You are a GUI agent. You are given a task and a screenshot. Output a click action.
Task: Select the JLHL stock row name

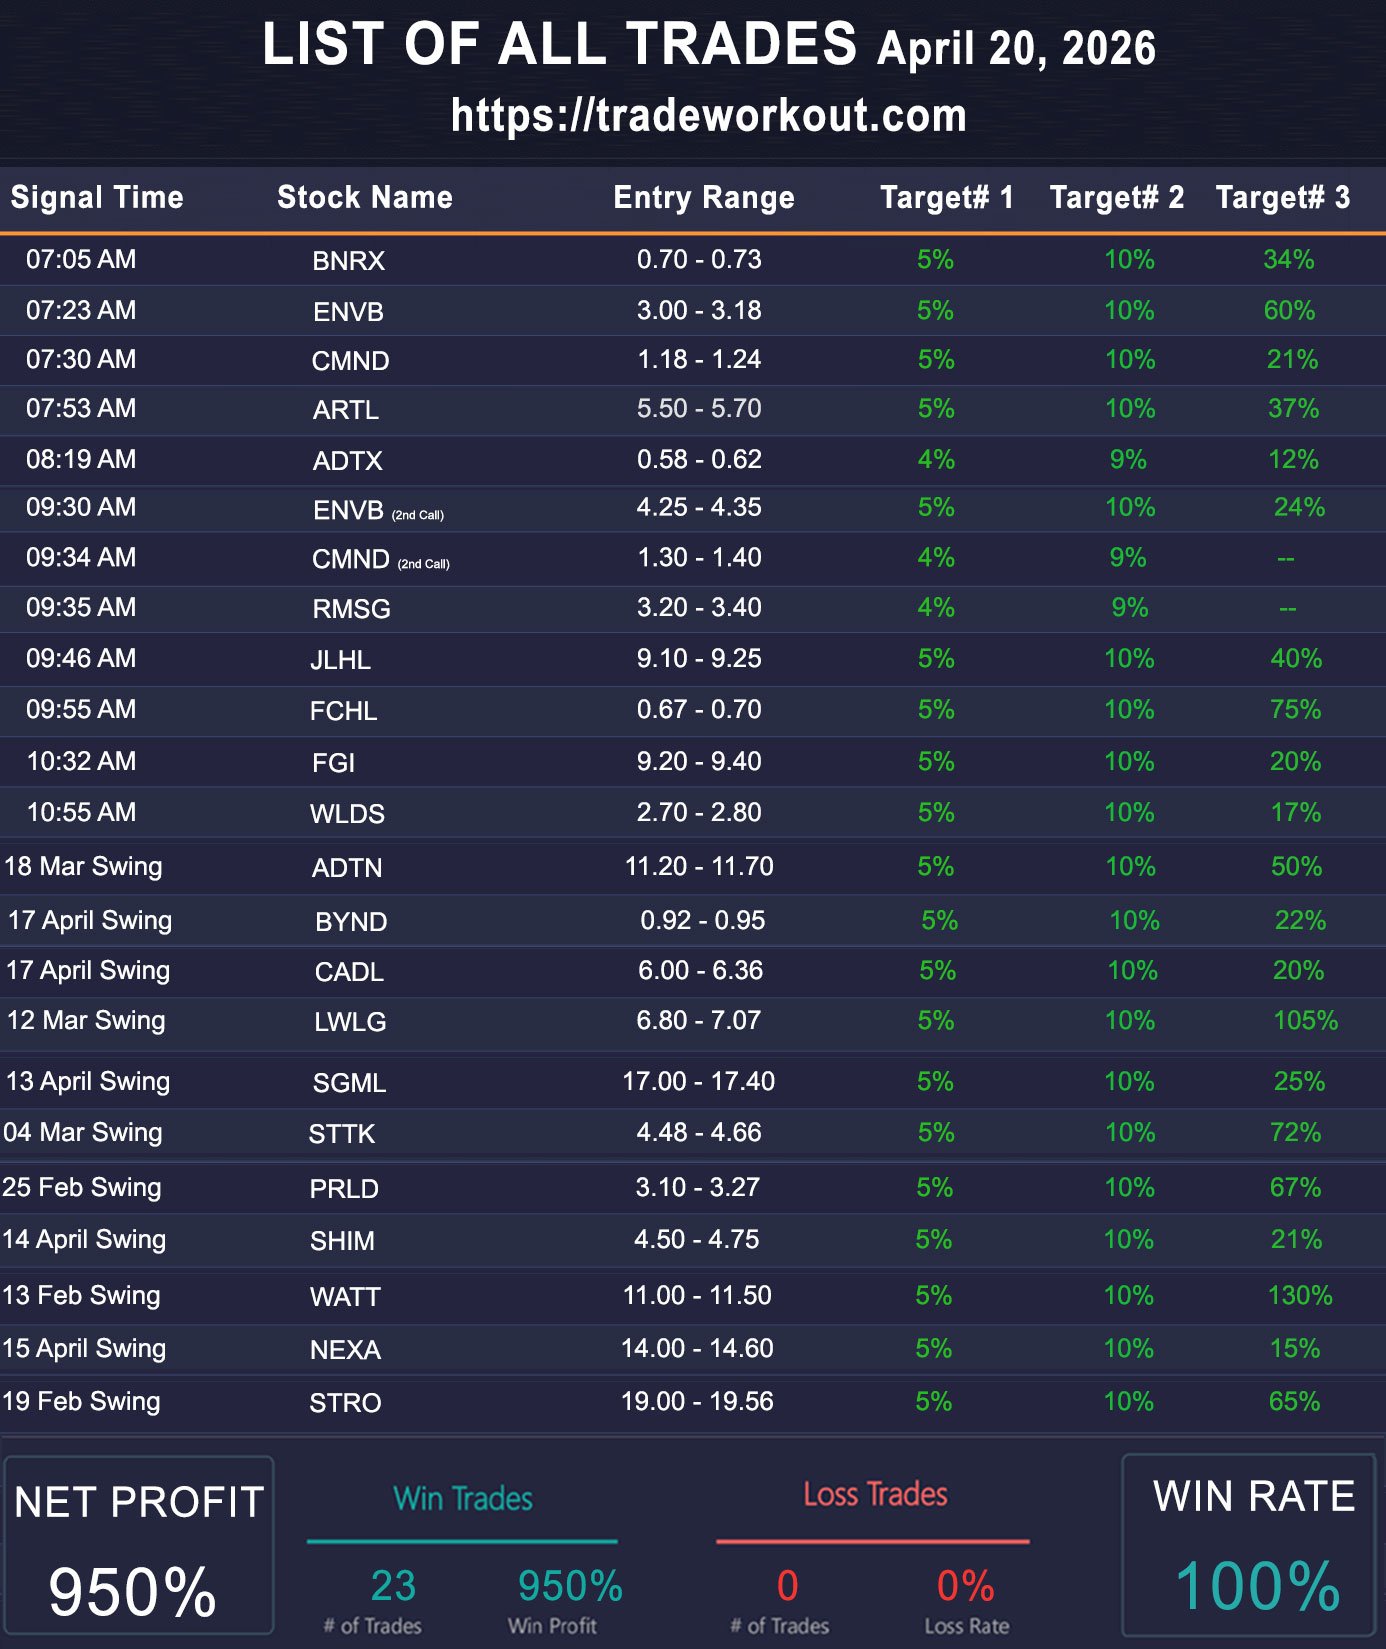[340, 660]
